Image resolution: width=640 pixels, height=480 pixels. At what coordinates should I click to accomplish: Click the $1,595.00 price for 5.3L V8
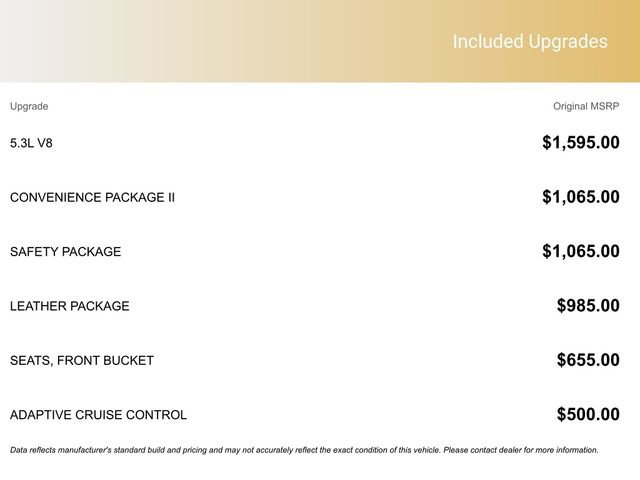coord(580,143)
